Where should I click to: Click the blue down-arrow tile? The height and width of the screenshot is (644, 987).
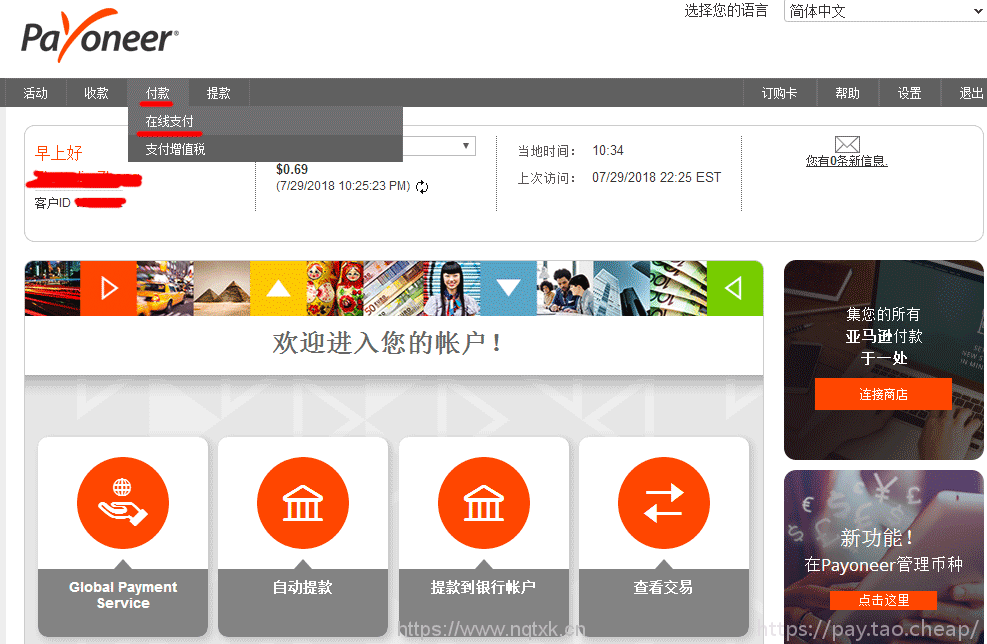point(509,288)
